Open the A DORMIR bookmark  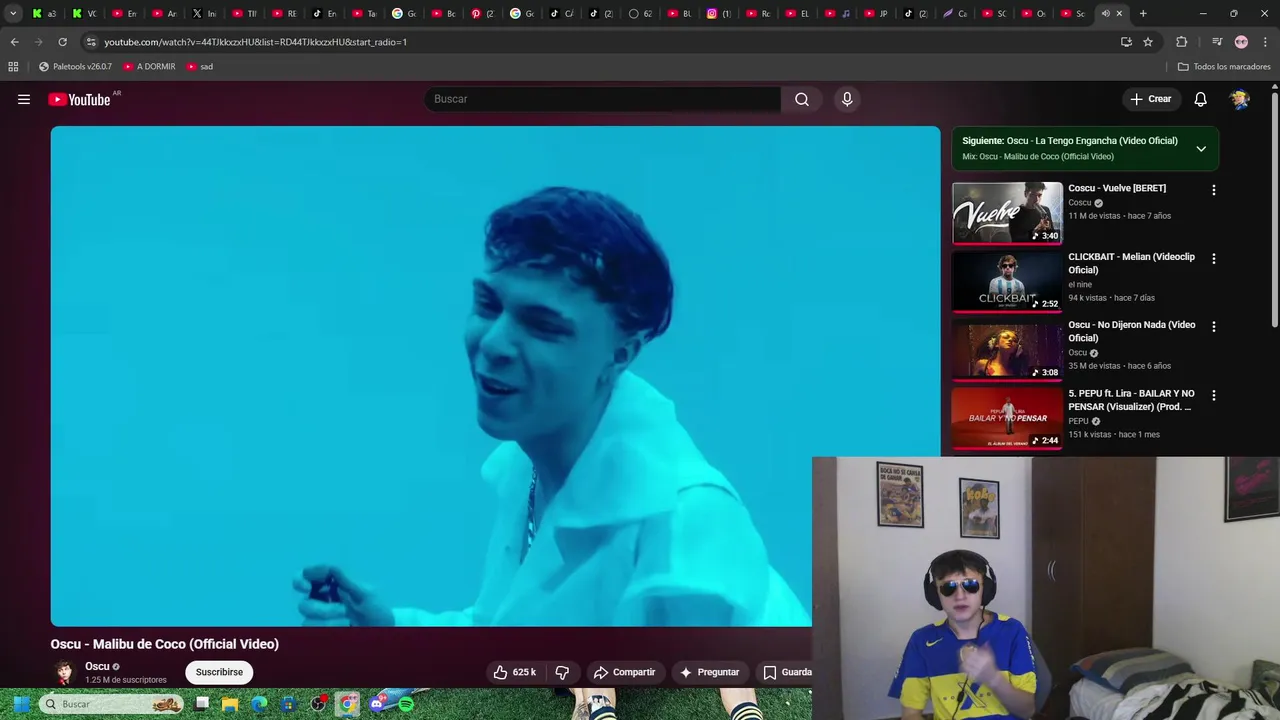click(x=149, y=67)
